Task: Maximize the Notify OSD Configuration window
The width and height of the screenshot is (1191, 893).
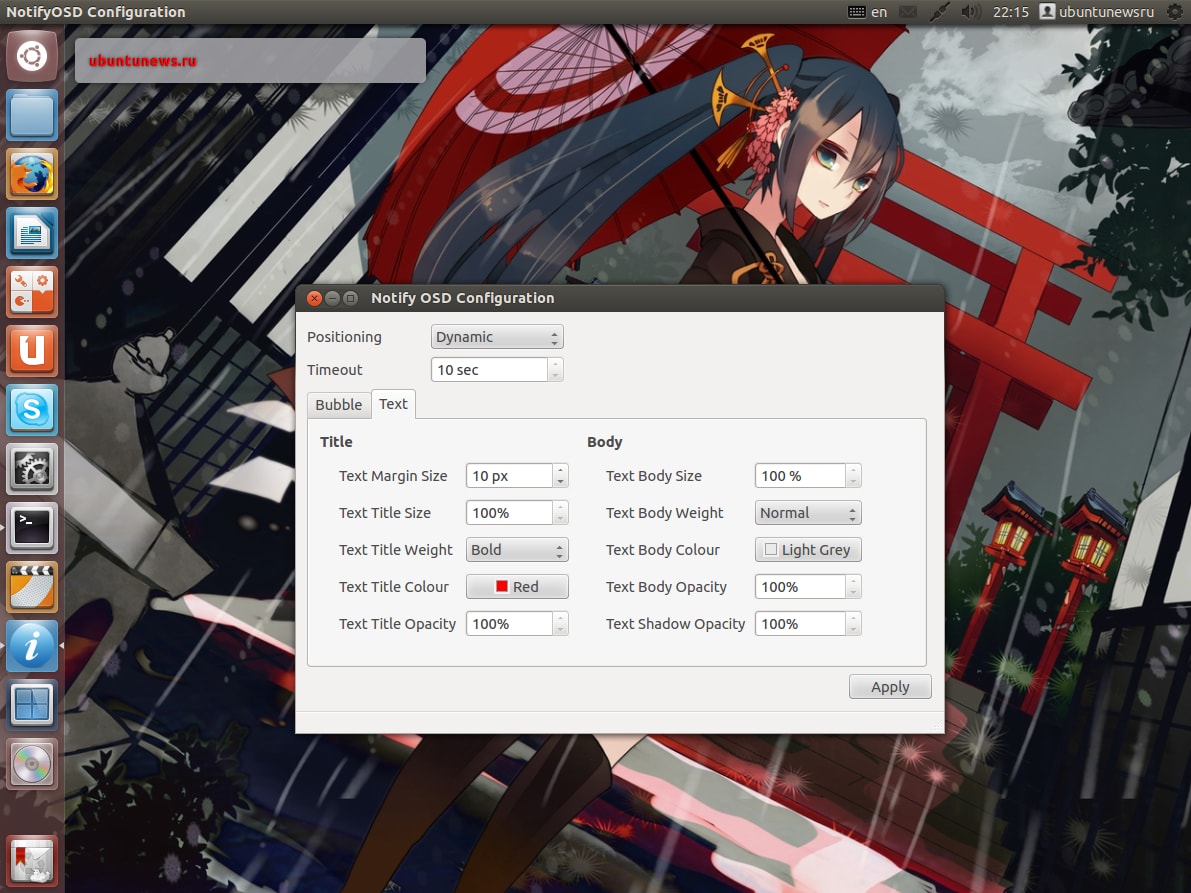Action: click(350, 298)
